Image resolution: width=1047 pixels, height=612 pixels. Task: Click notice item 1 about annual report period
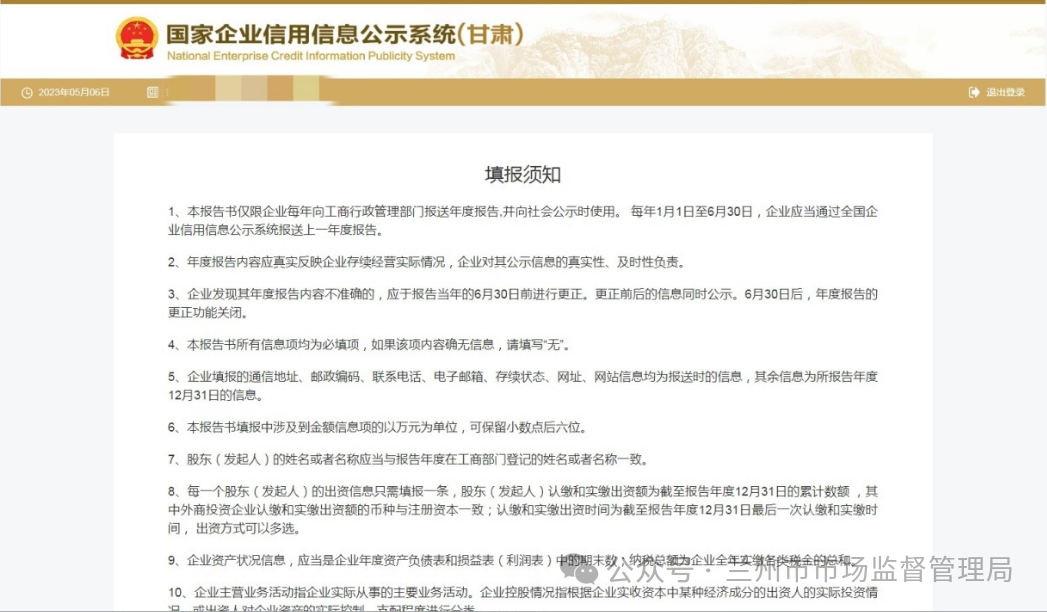[x=523, y=220]
